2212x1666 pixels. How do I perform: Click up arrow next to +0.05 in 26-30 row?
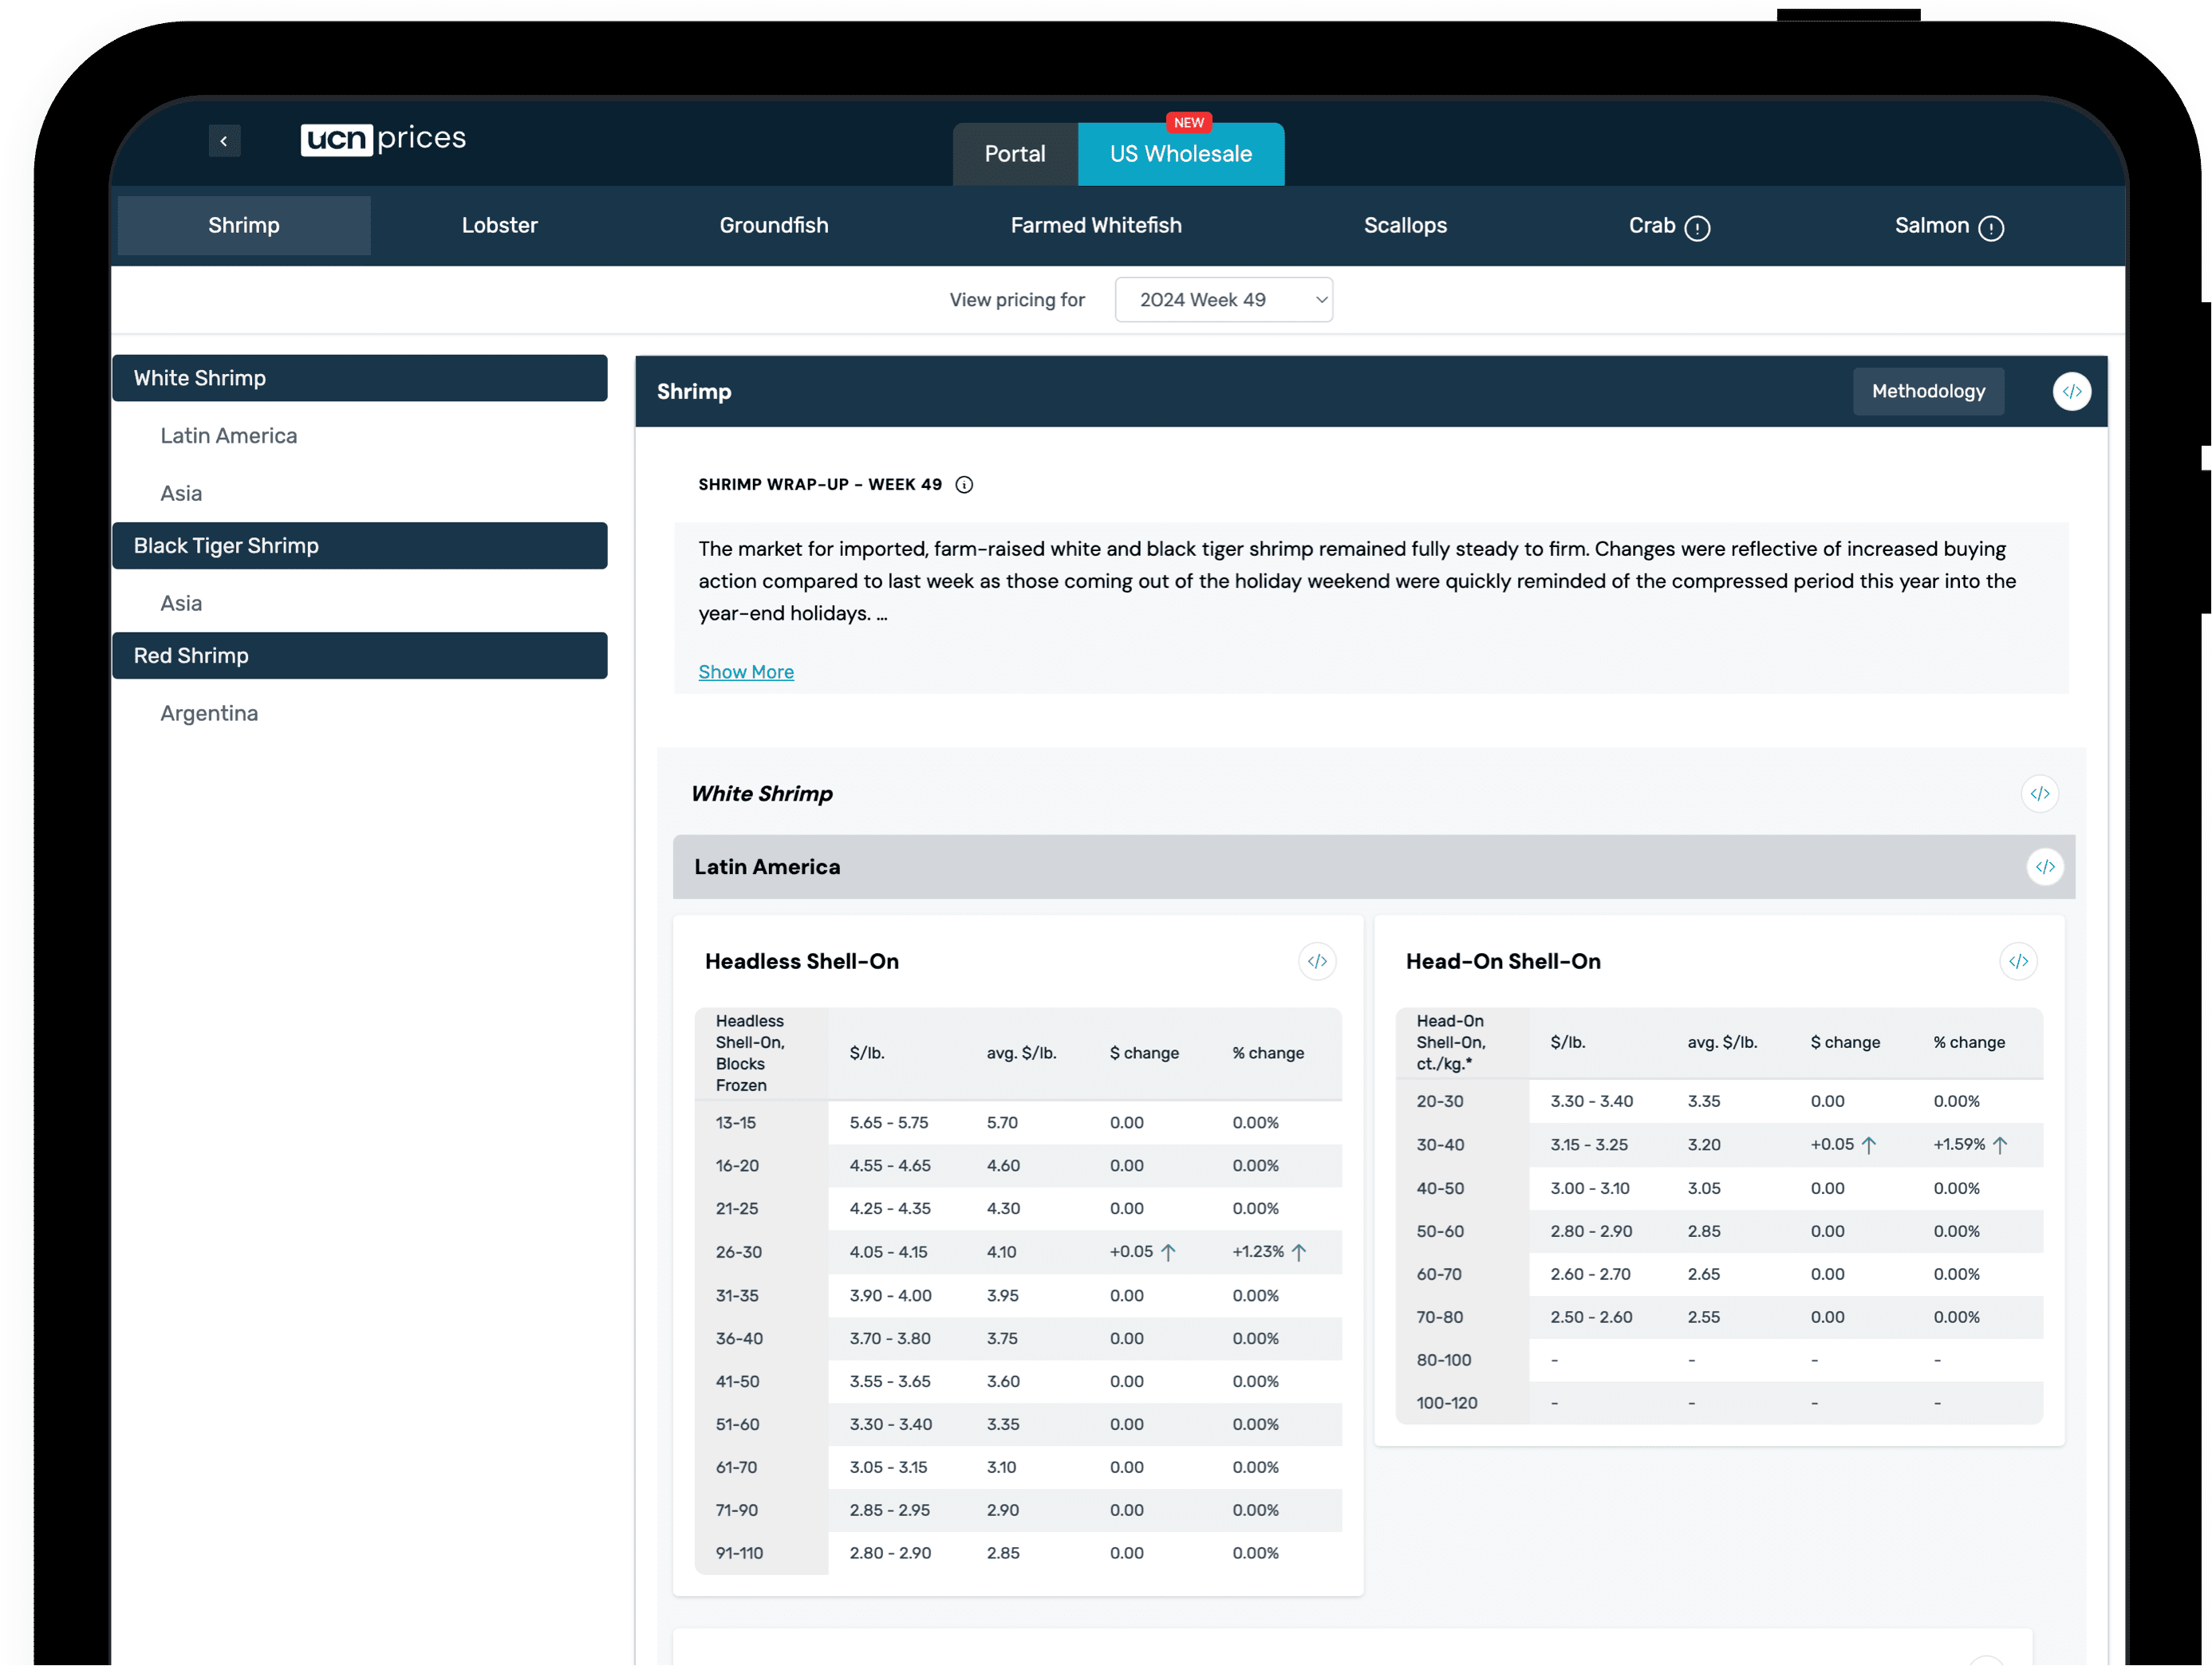click(x=1168, y=1252)
